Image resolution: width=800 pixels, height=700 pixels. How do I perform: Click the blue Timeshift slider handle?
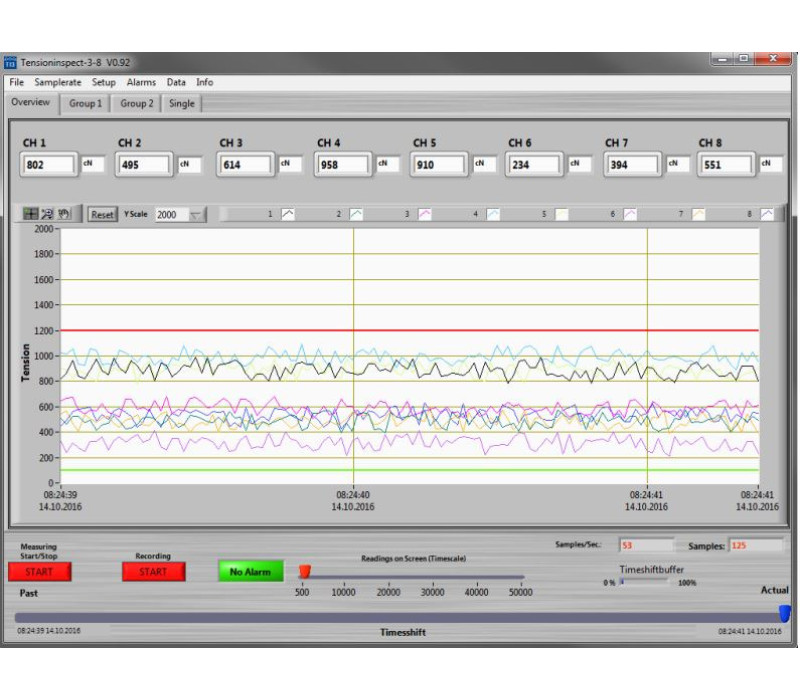tap(785, 614)
